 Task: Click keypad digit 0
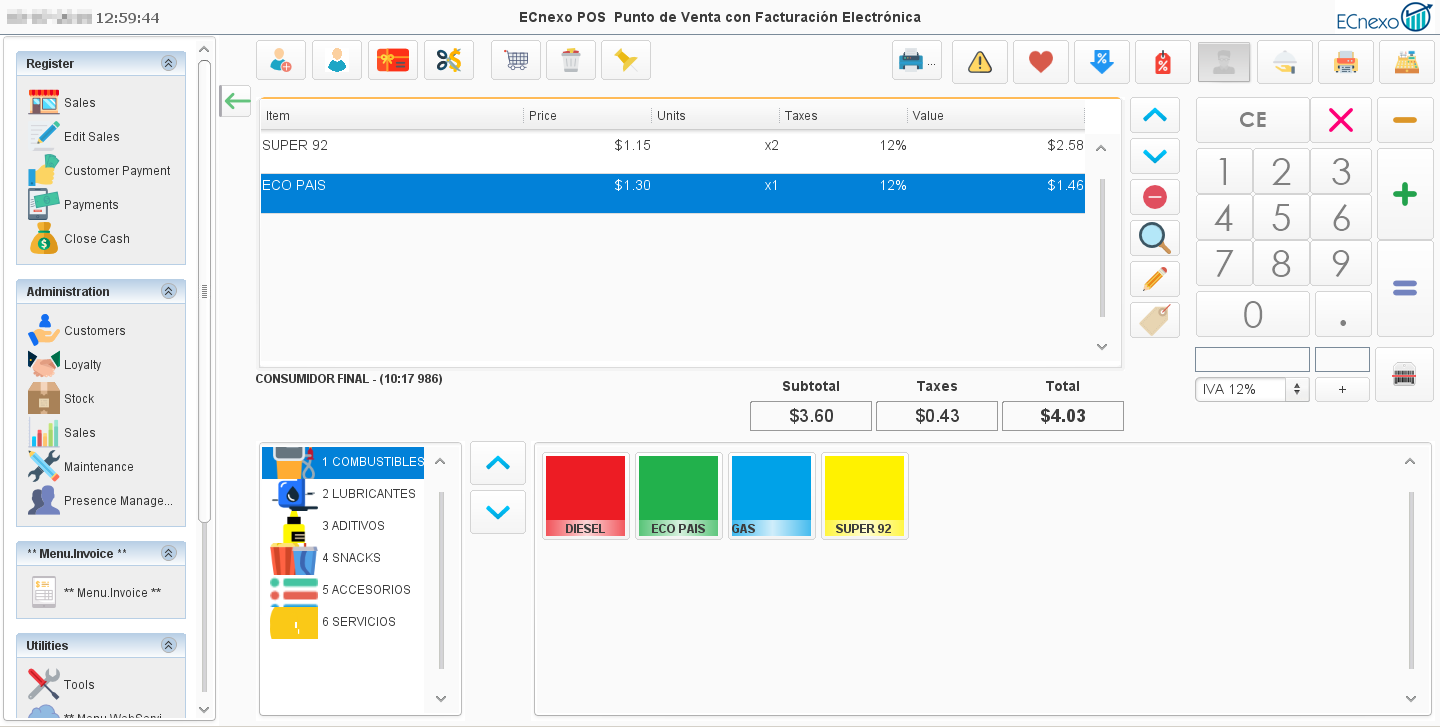1252,314
